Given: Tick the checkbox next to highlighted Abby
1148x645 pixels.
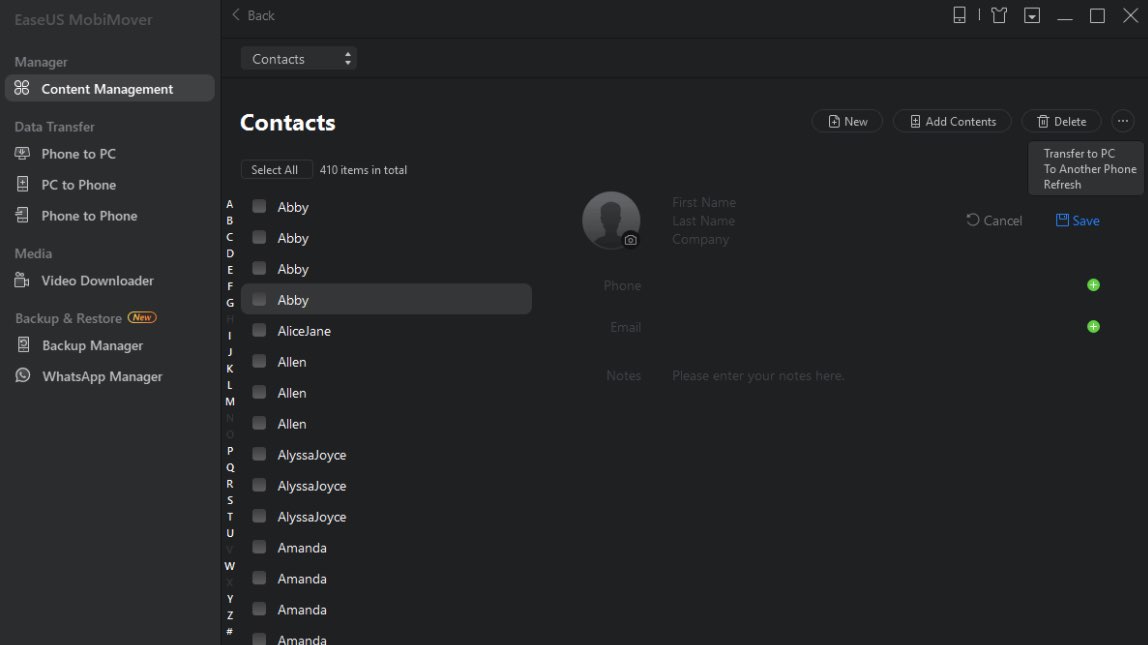Looking at the screenshot, I should coord(259,299).
